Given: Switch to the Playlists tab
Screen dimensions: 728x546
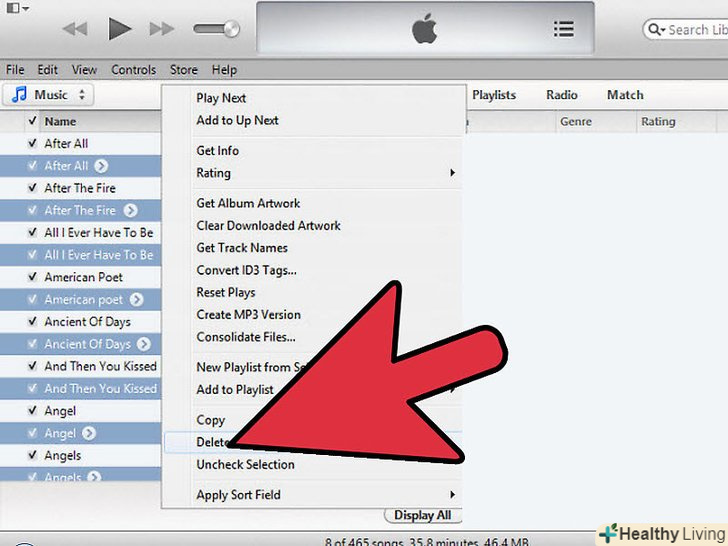Looking at the screenshot, I should (494, 95).
